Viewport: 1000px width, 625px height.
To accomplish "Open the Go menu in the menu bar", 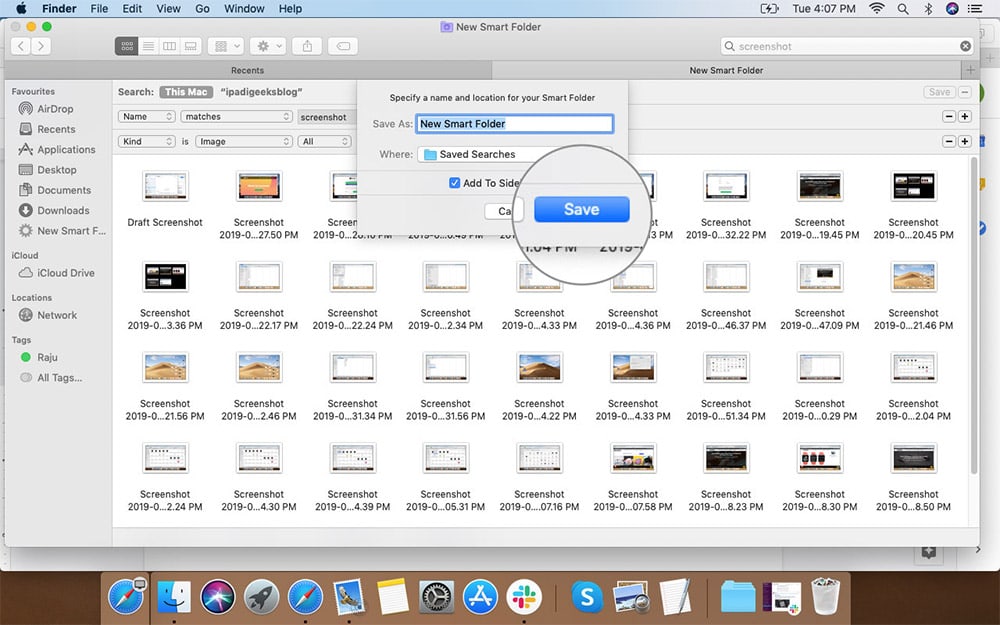I will (x=203, y=8).
